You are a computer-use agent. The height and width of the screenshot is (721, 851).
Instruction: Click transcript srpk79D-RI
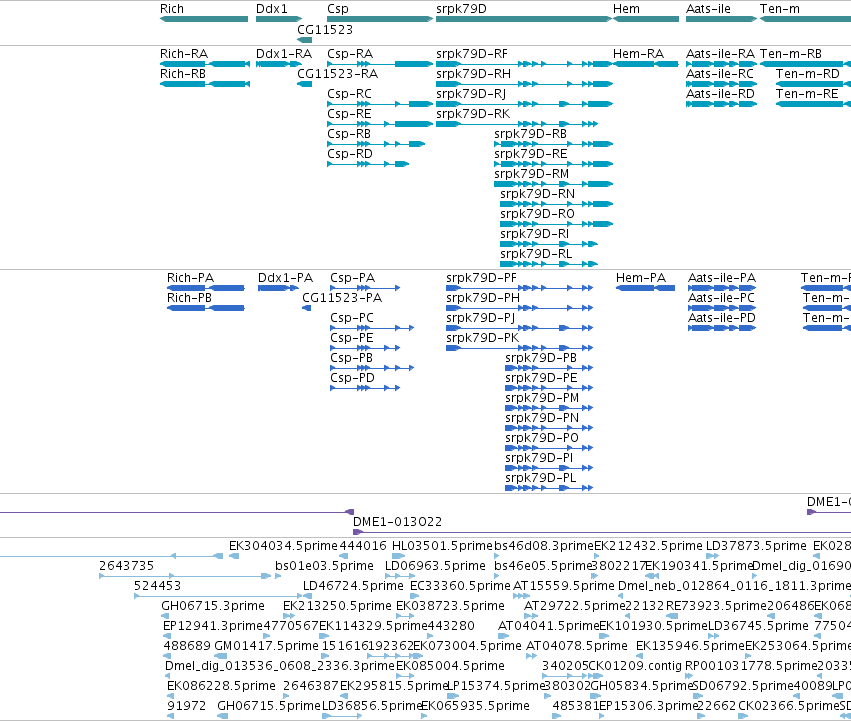[x=535, y=235]
